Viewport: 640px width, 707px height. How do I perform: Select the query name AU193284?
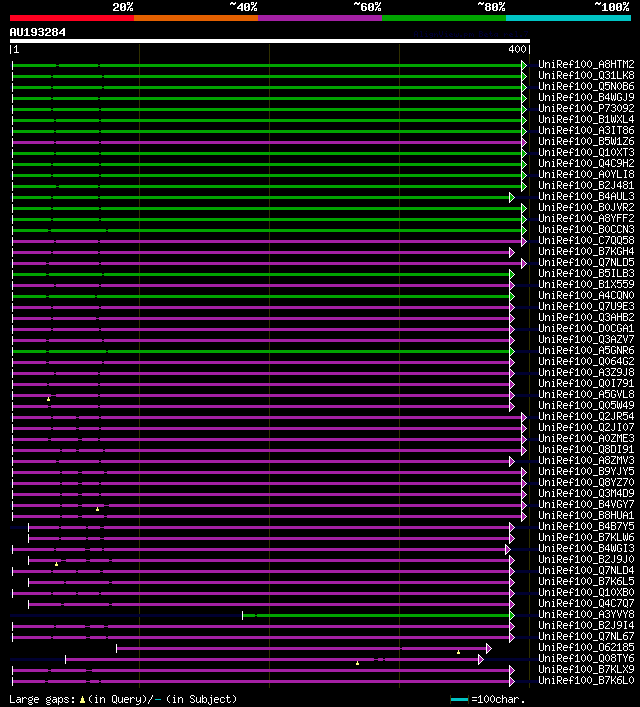point(37,32)
